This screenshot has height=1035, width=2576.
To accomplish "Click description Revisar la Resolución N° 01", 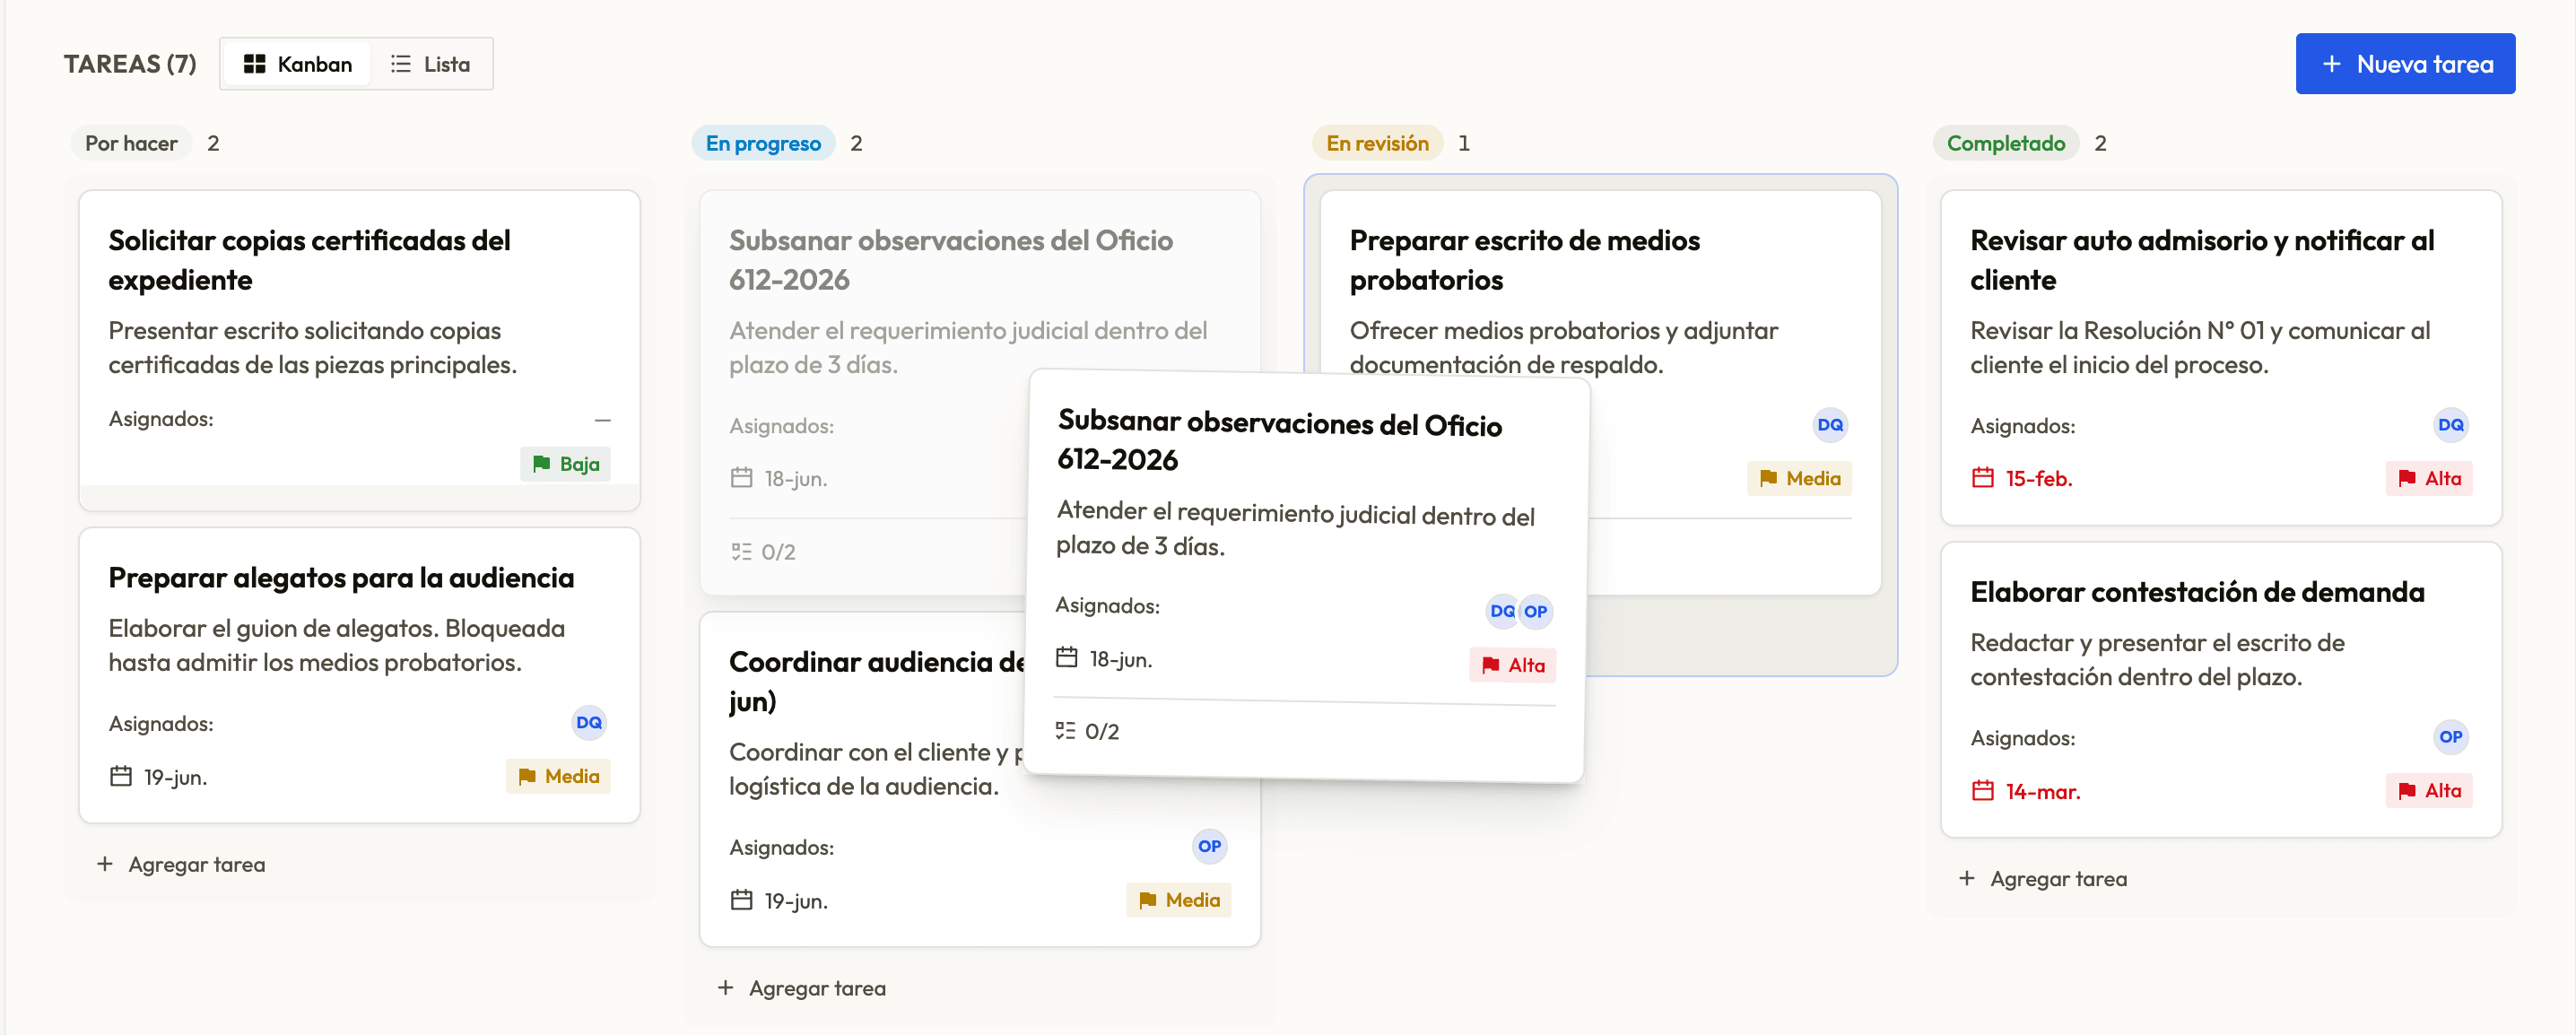I will [x=2199, y=348].
